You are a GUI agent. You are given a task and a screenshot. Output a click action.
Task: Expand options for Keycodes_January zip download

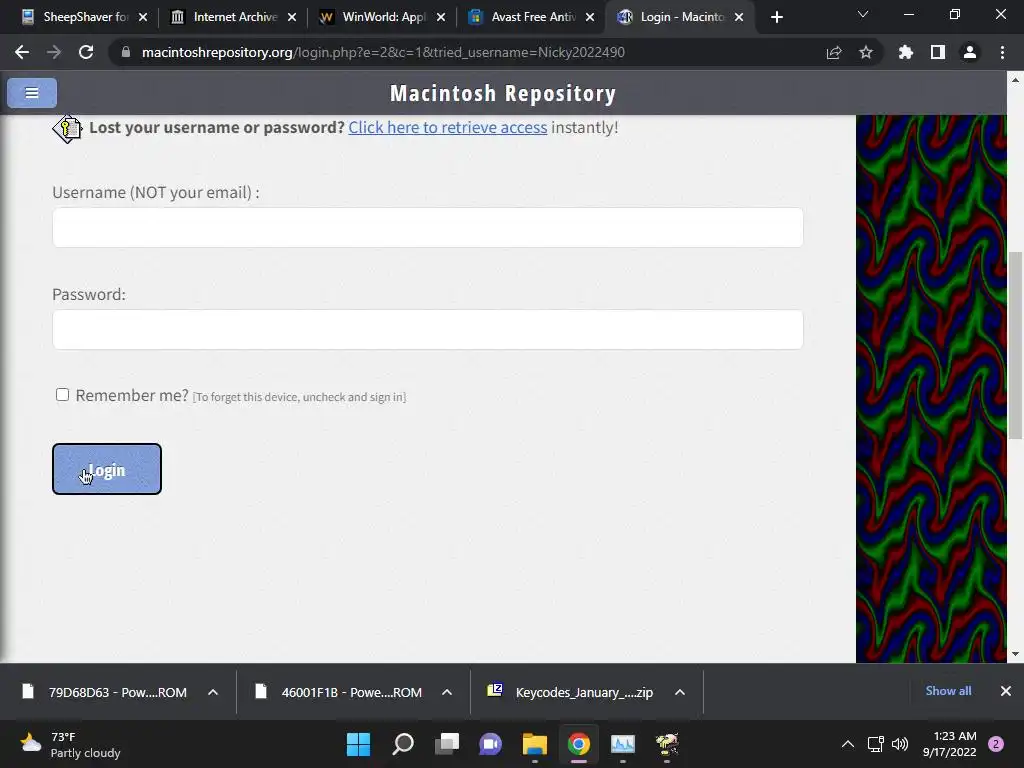680,692
